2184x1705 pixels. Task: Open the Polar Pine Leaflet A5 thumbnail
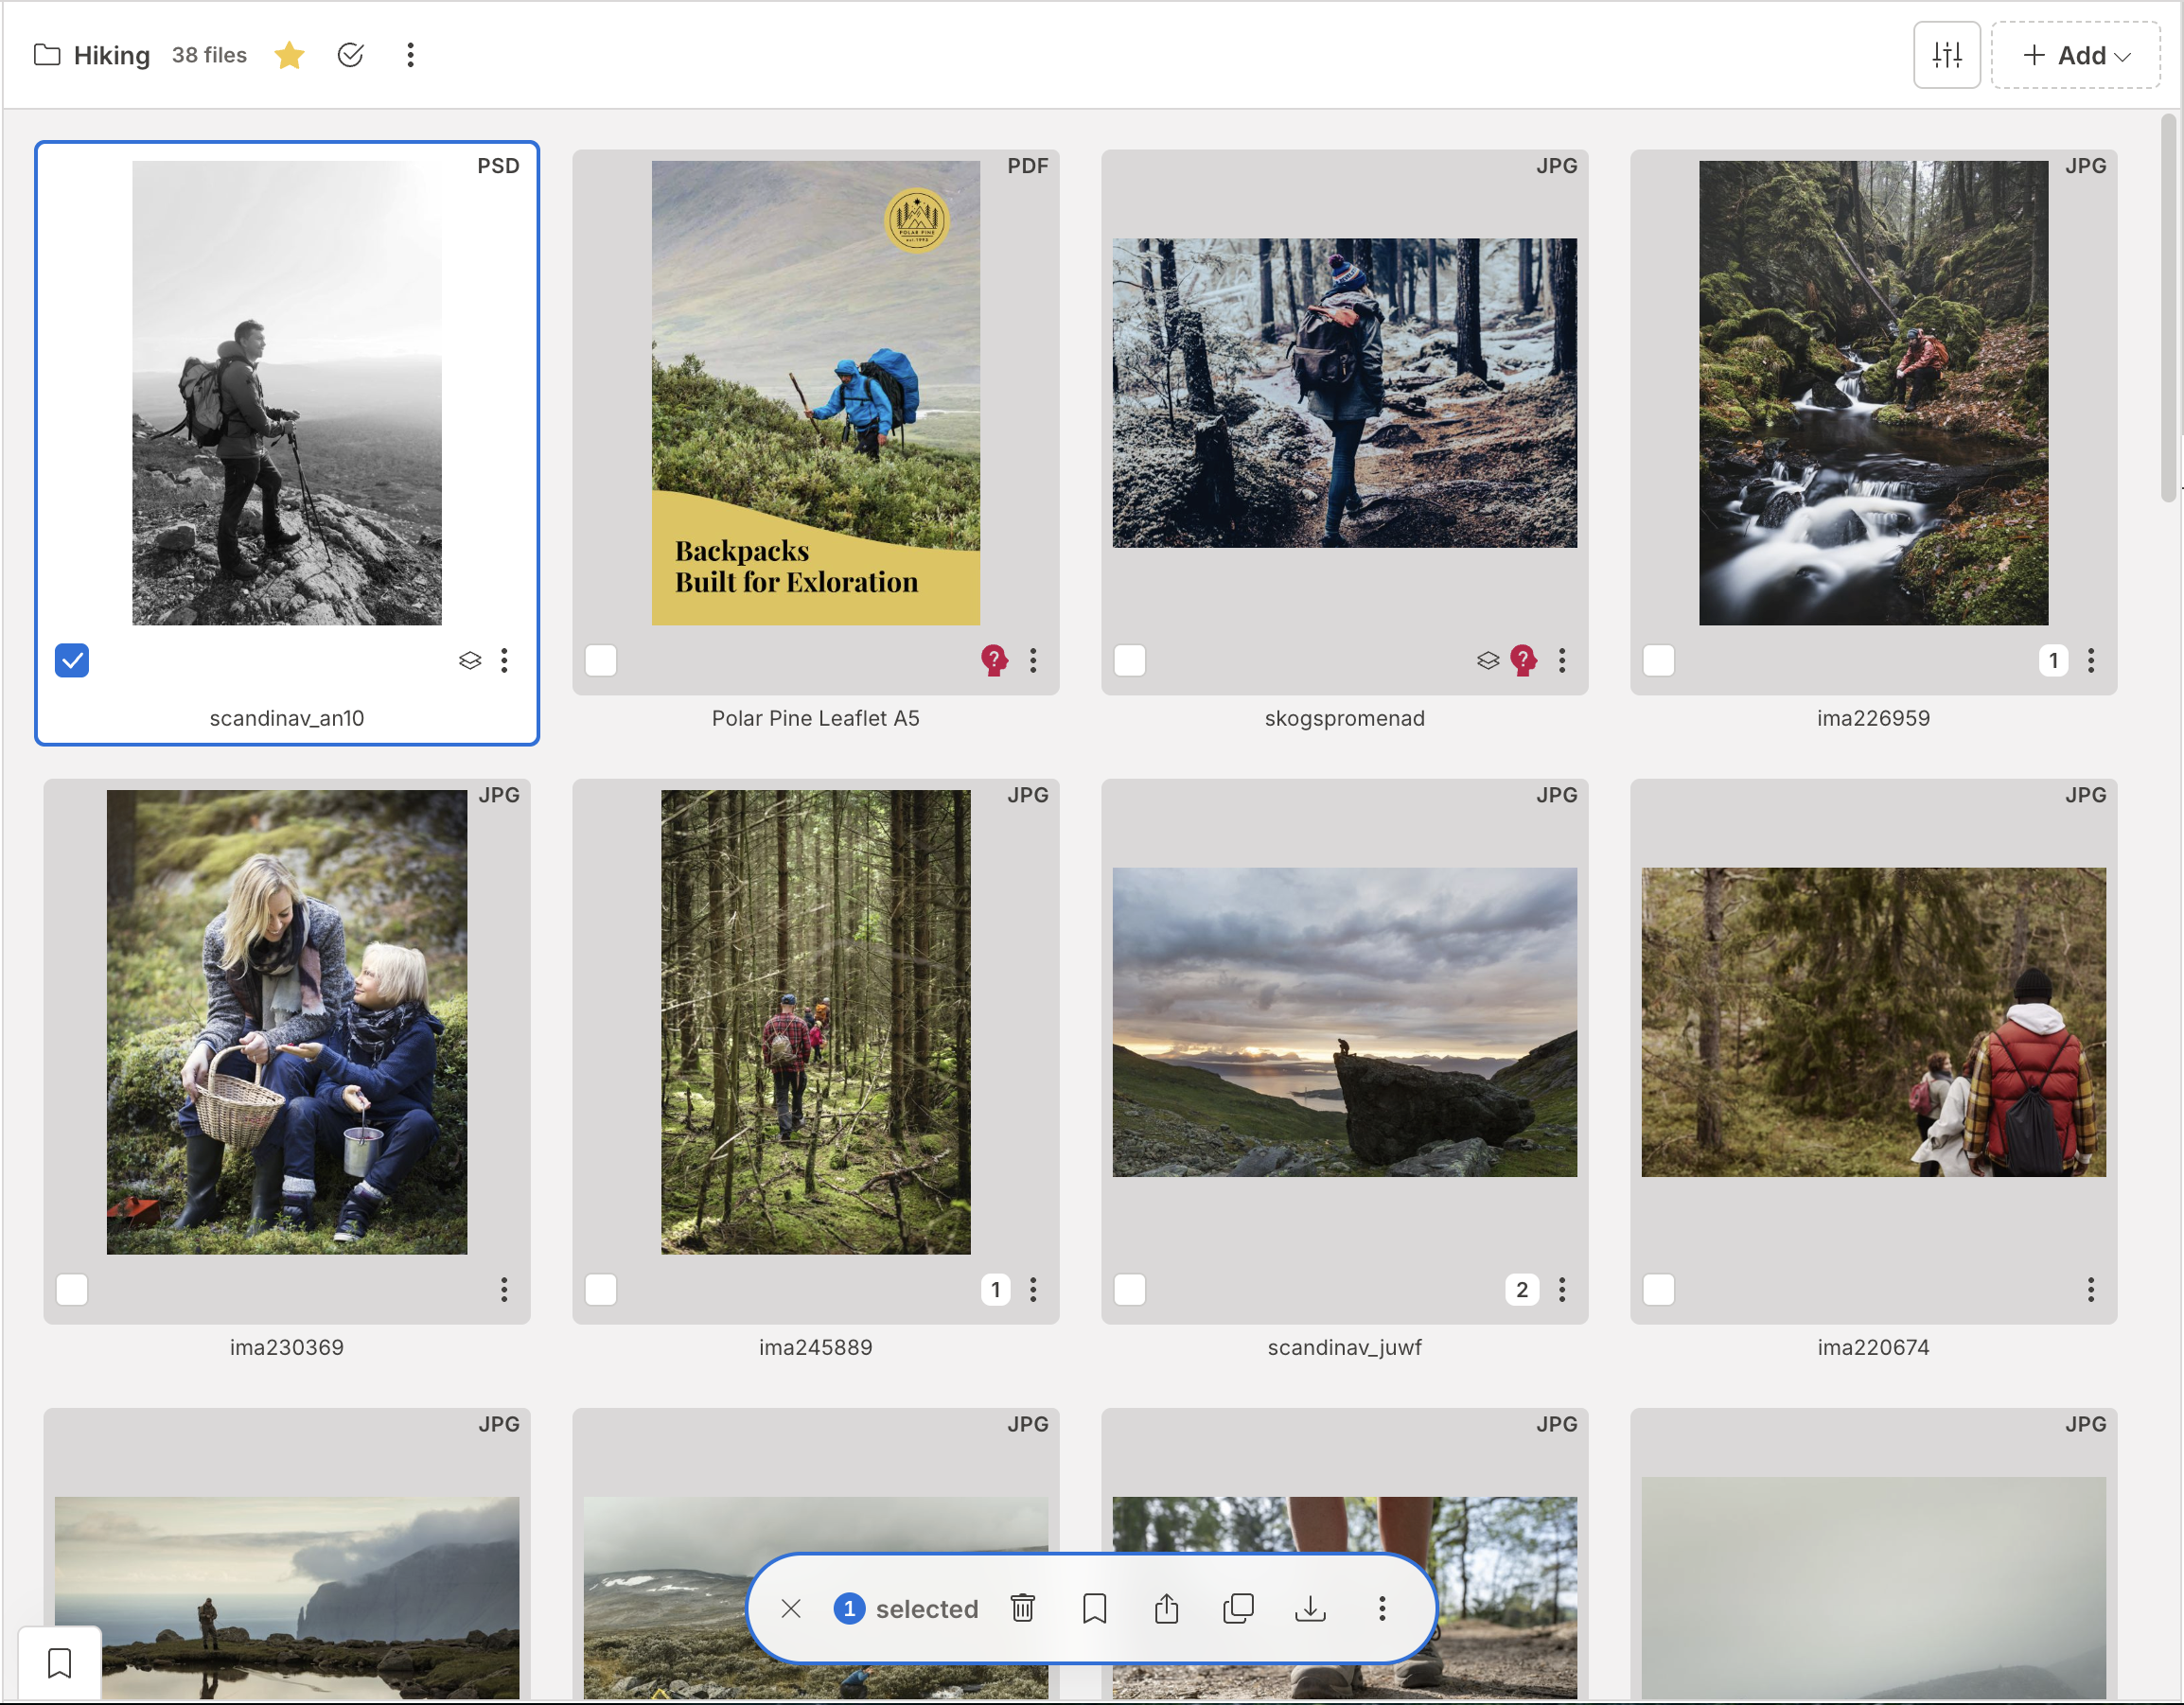tap(816, 393)
